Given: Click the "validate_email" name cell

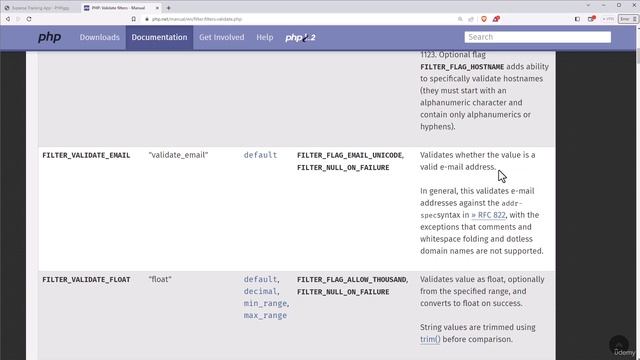Looking at the screenshot, I should [178, 155].
